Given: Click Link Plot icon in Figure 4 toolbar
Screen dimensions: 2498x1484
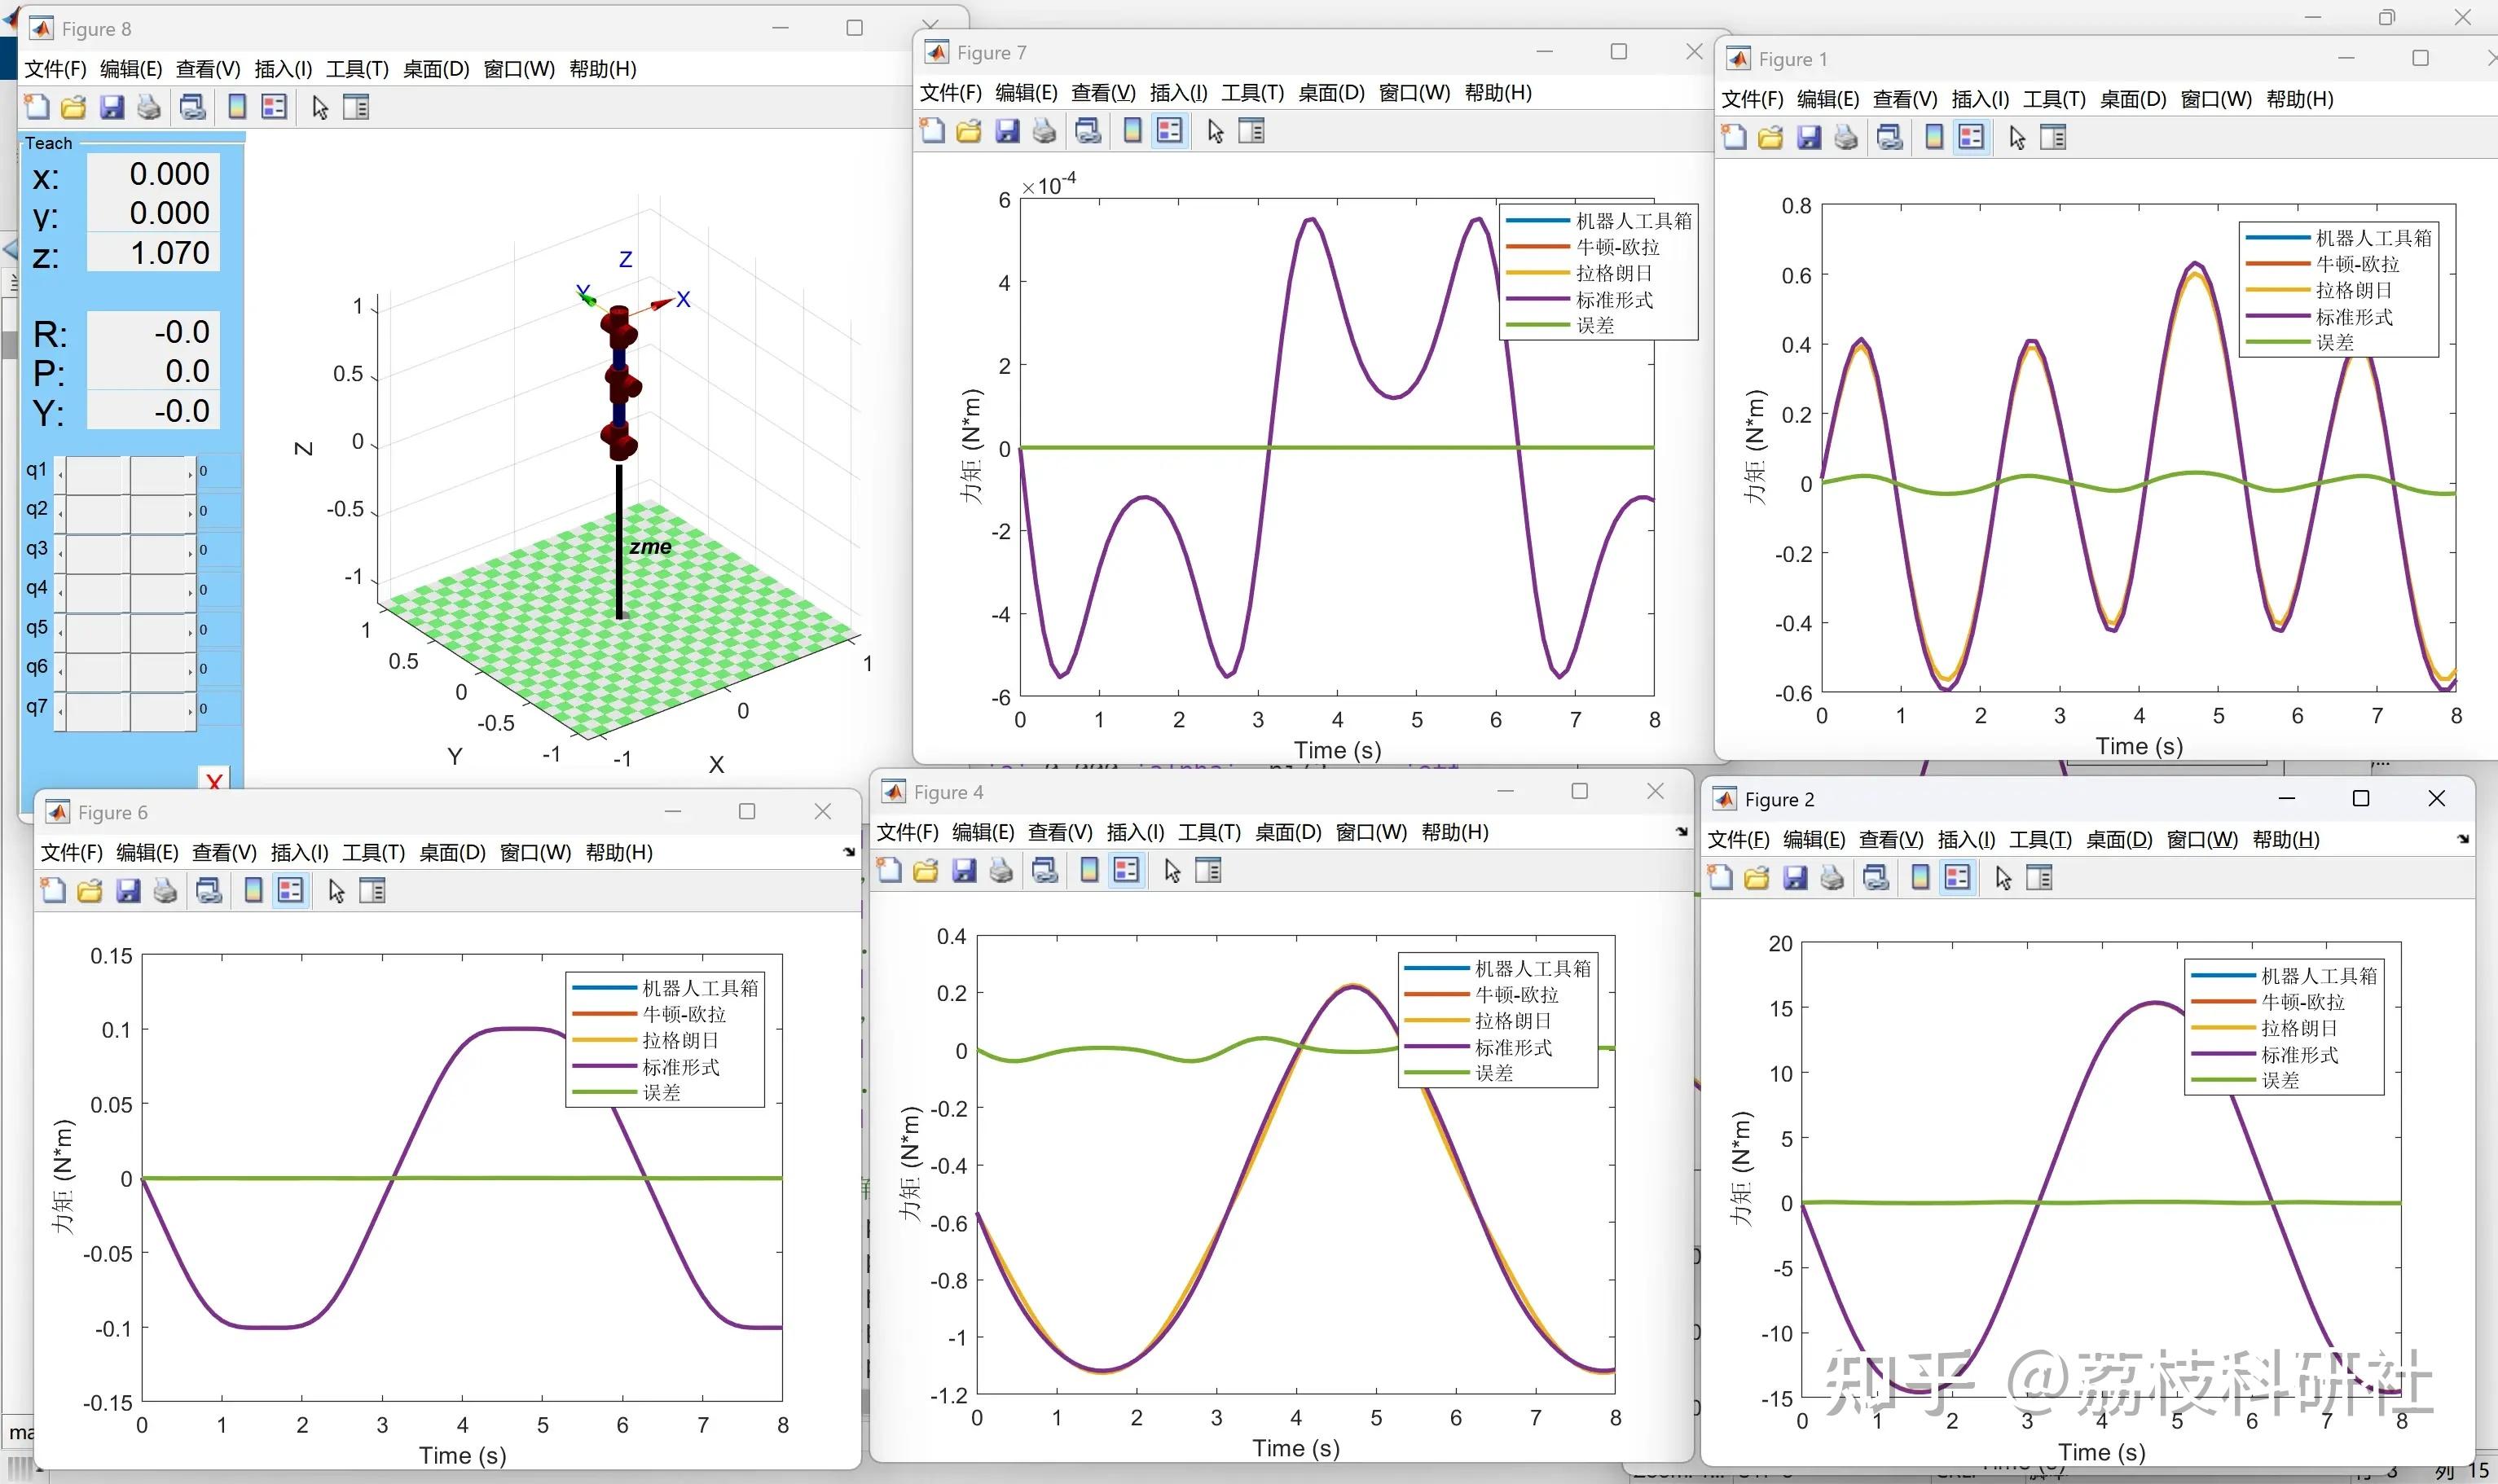Looking at the screenshot, I should (1045, 871).
